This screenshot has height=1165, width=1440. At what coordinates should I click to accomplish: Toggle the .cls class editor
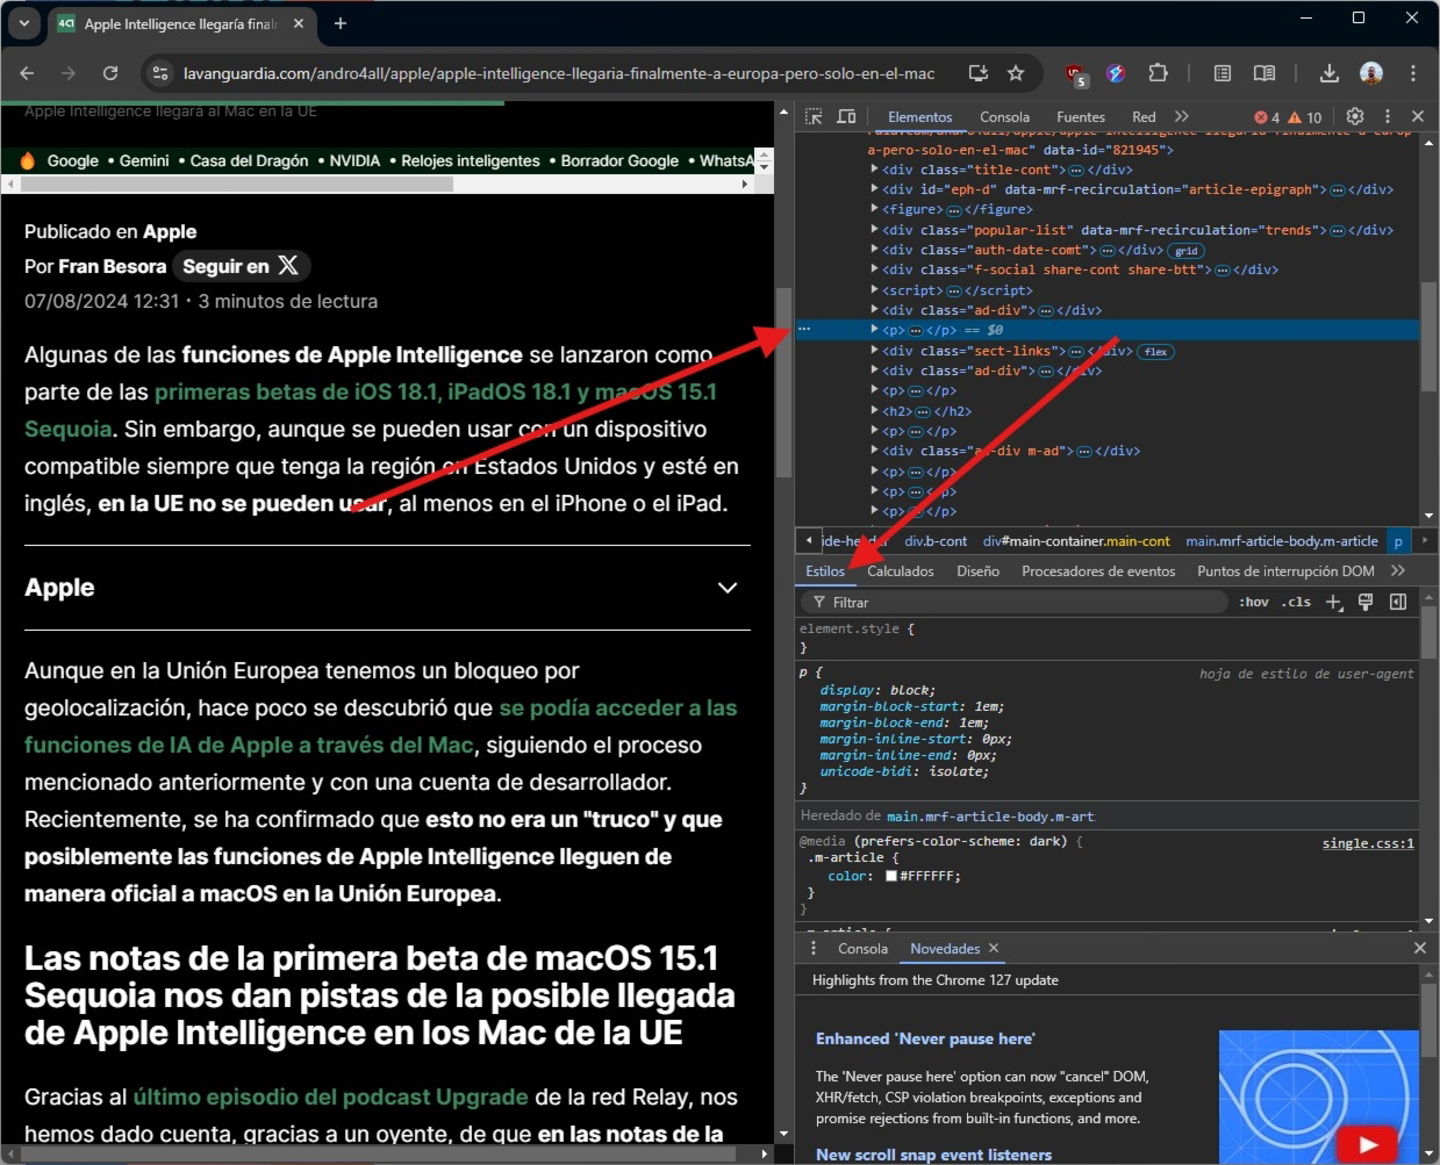[x=1296, y=602]
